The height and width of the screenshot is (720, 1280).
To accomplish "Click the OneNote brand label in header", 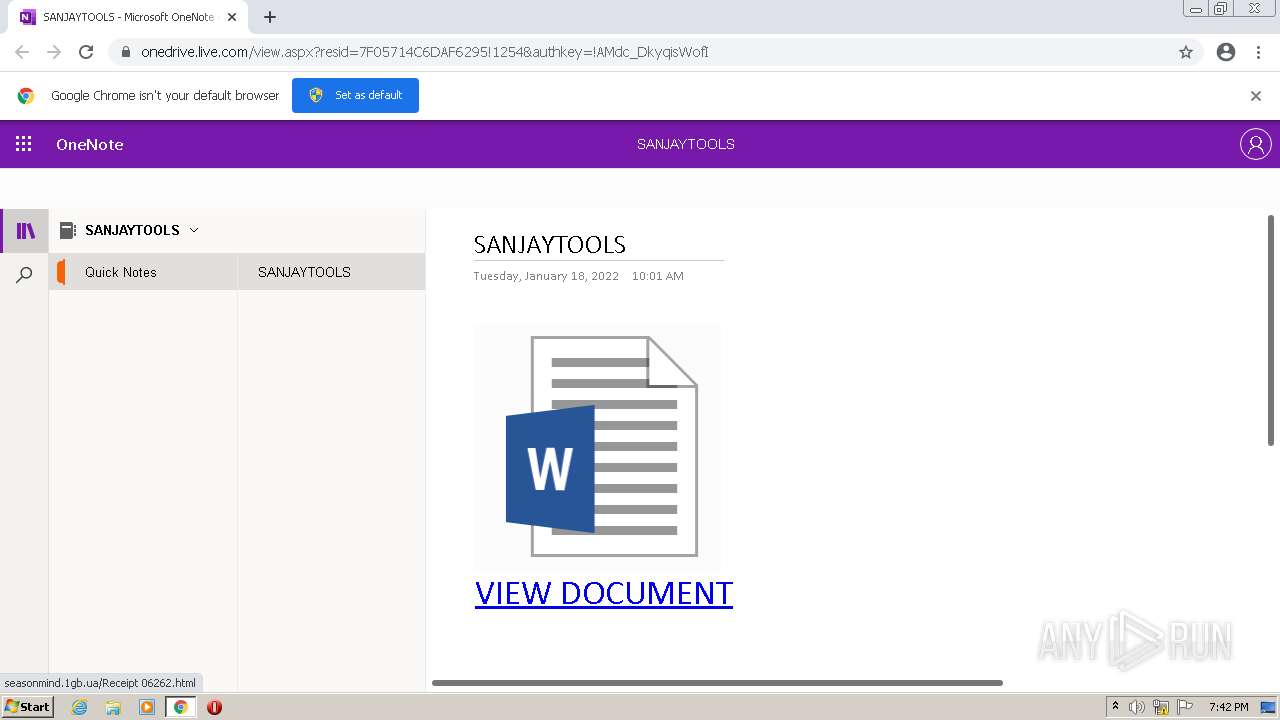I will 90,144.
